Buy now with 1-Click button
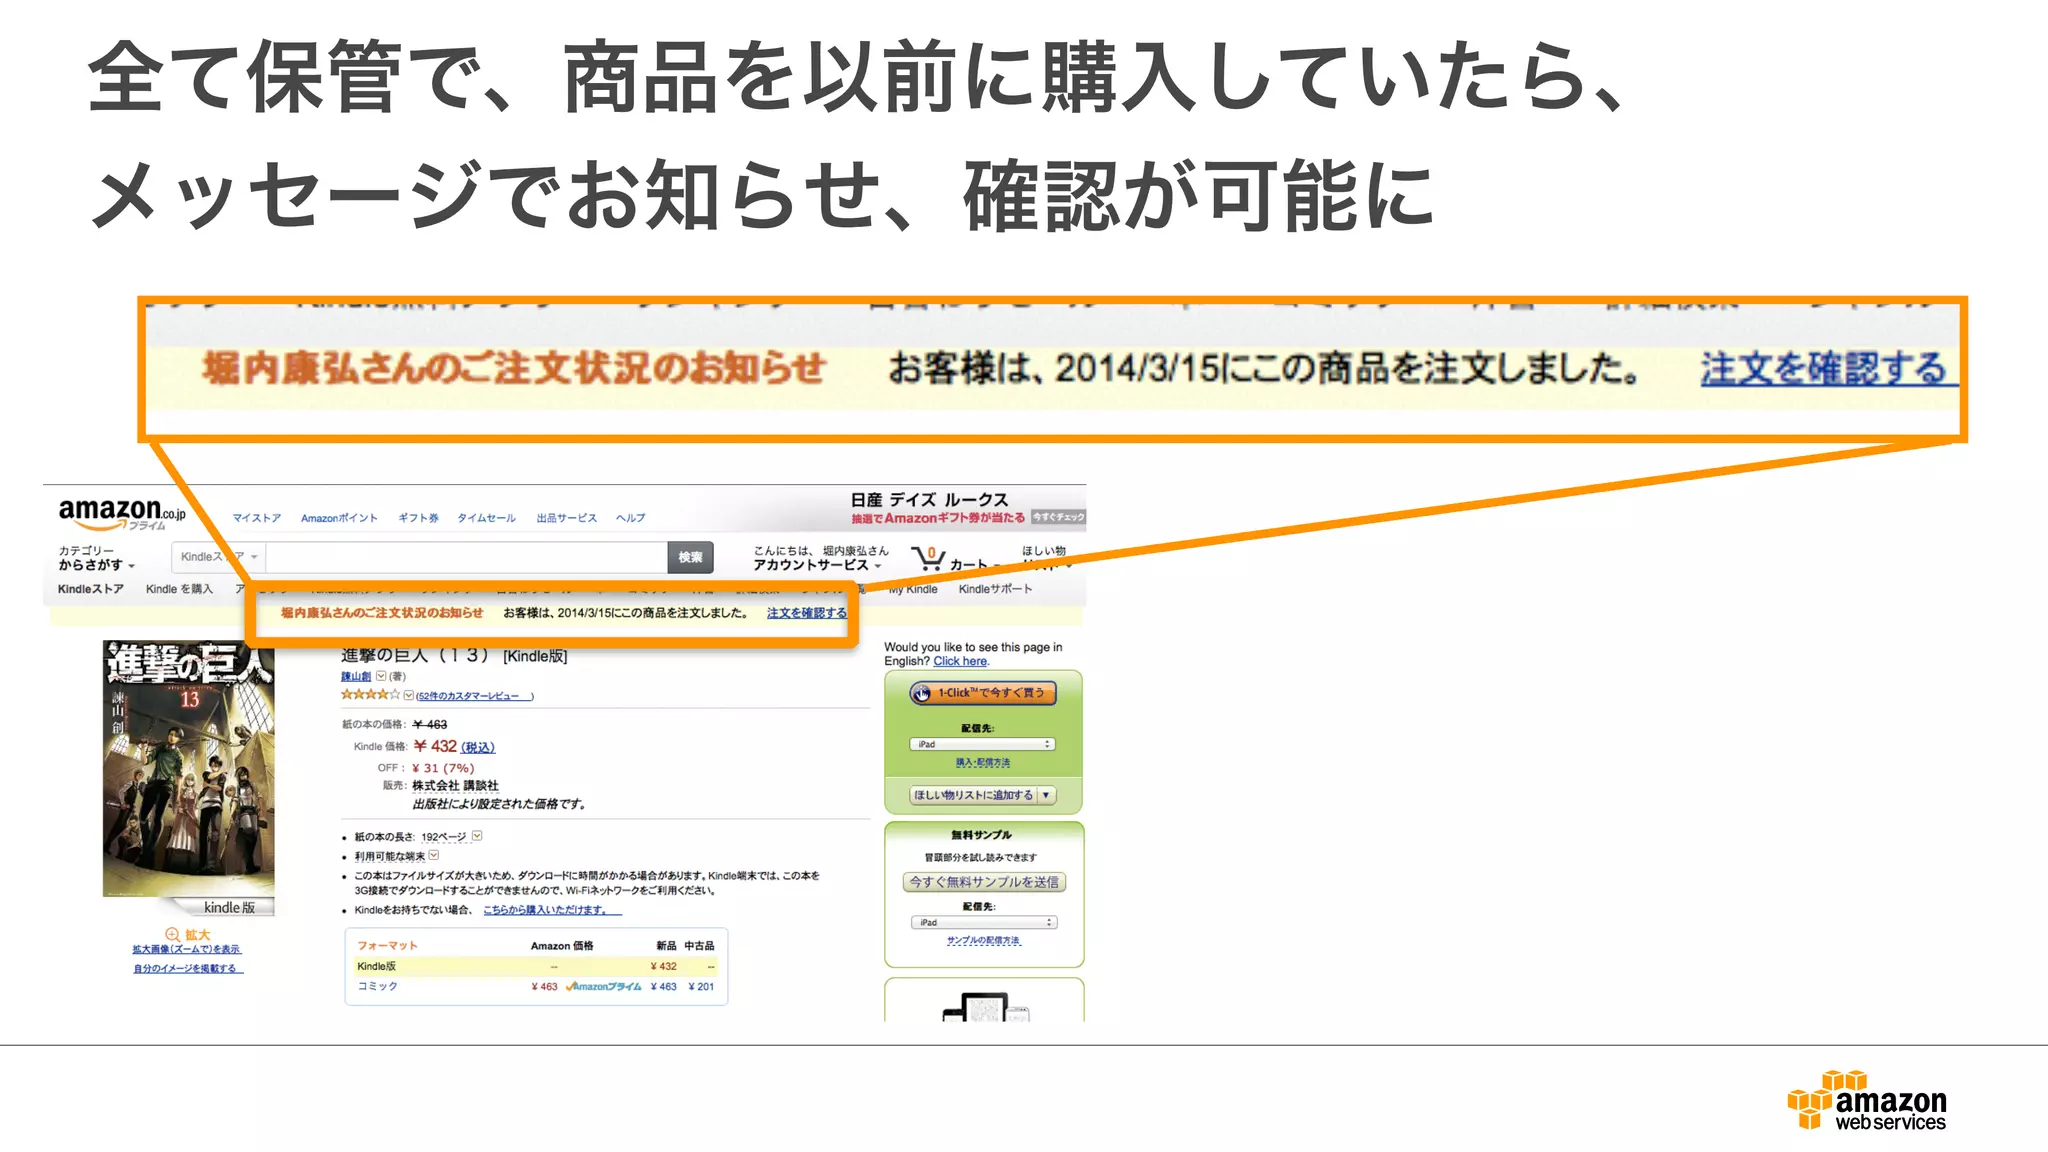Screen dimensions: 2048x1152 (x=983, y=693)
